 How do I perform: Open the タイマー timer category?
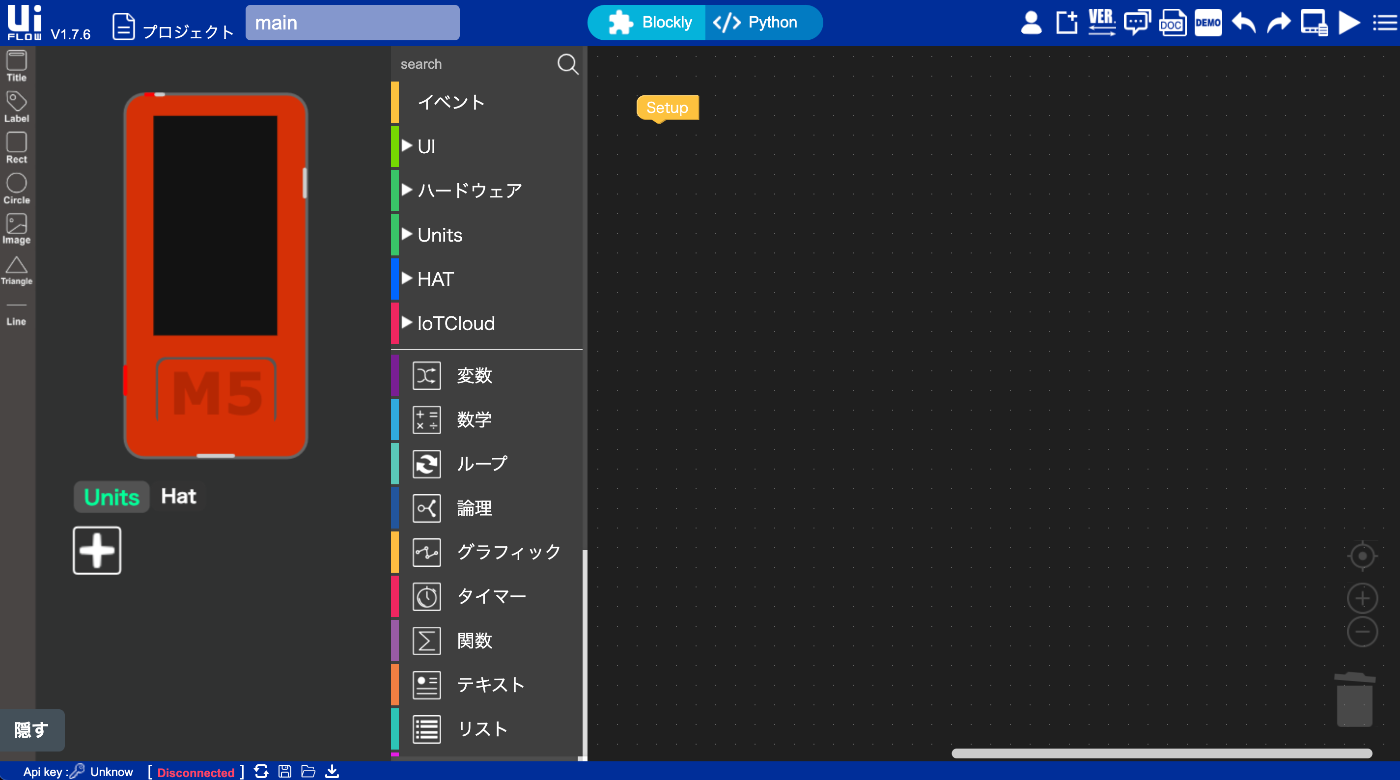(486, 596)
